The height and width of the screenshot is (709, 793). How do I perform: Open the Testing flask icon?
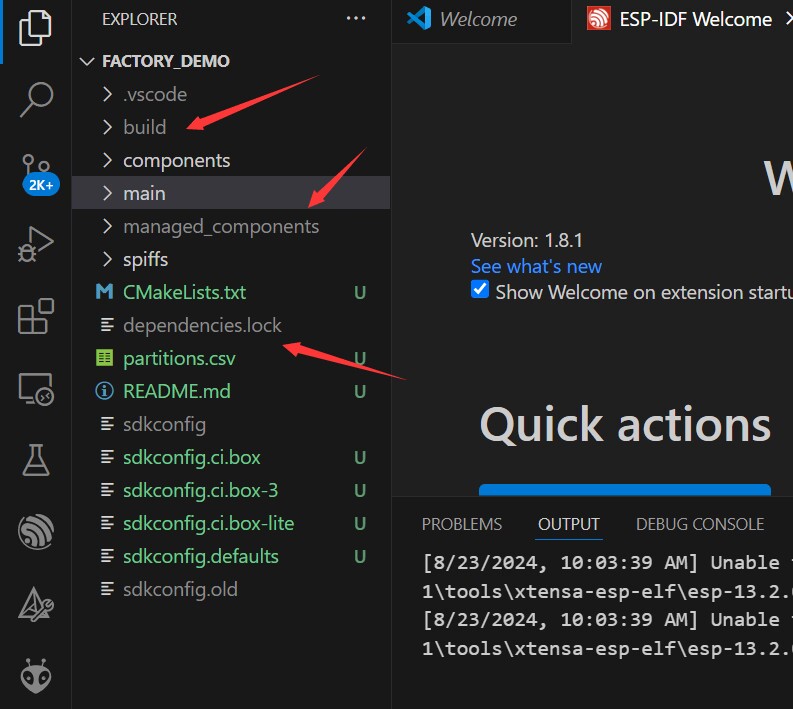tap(36, 460)
